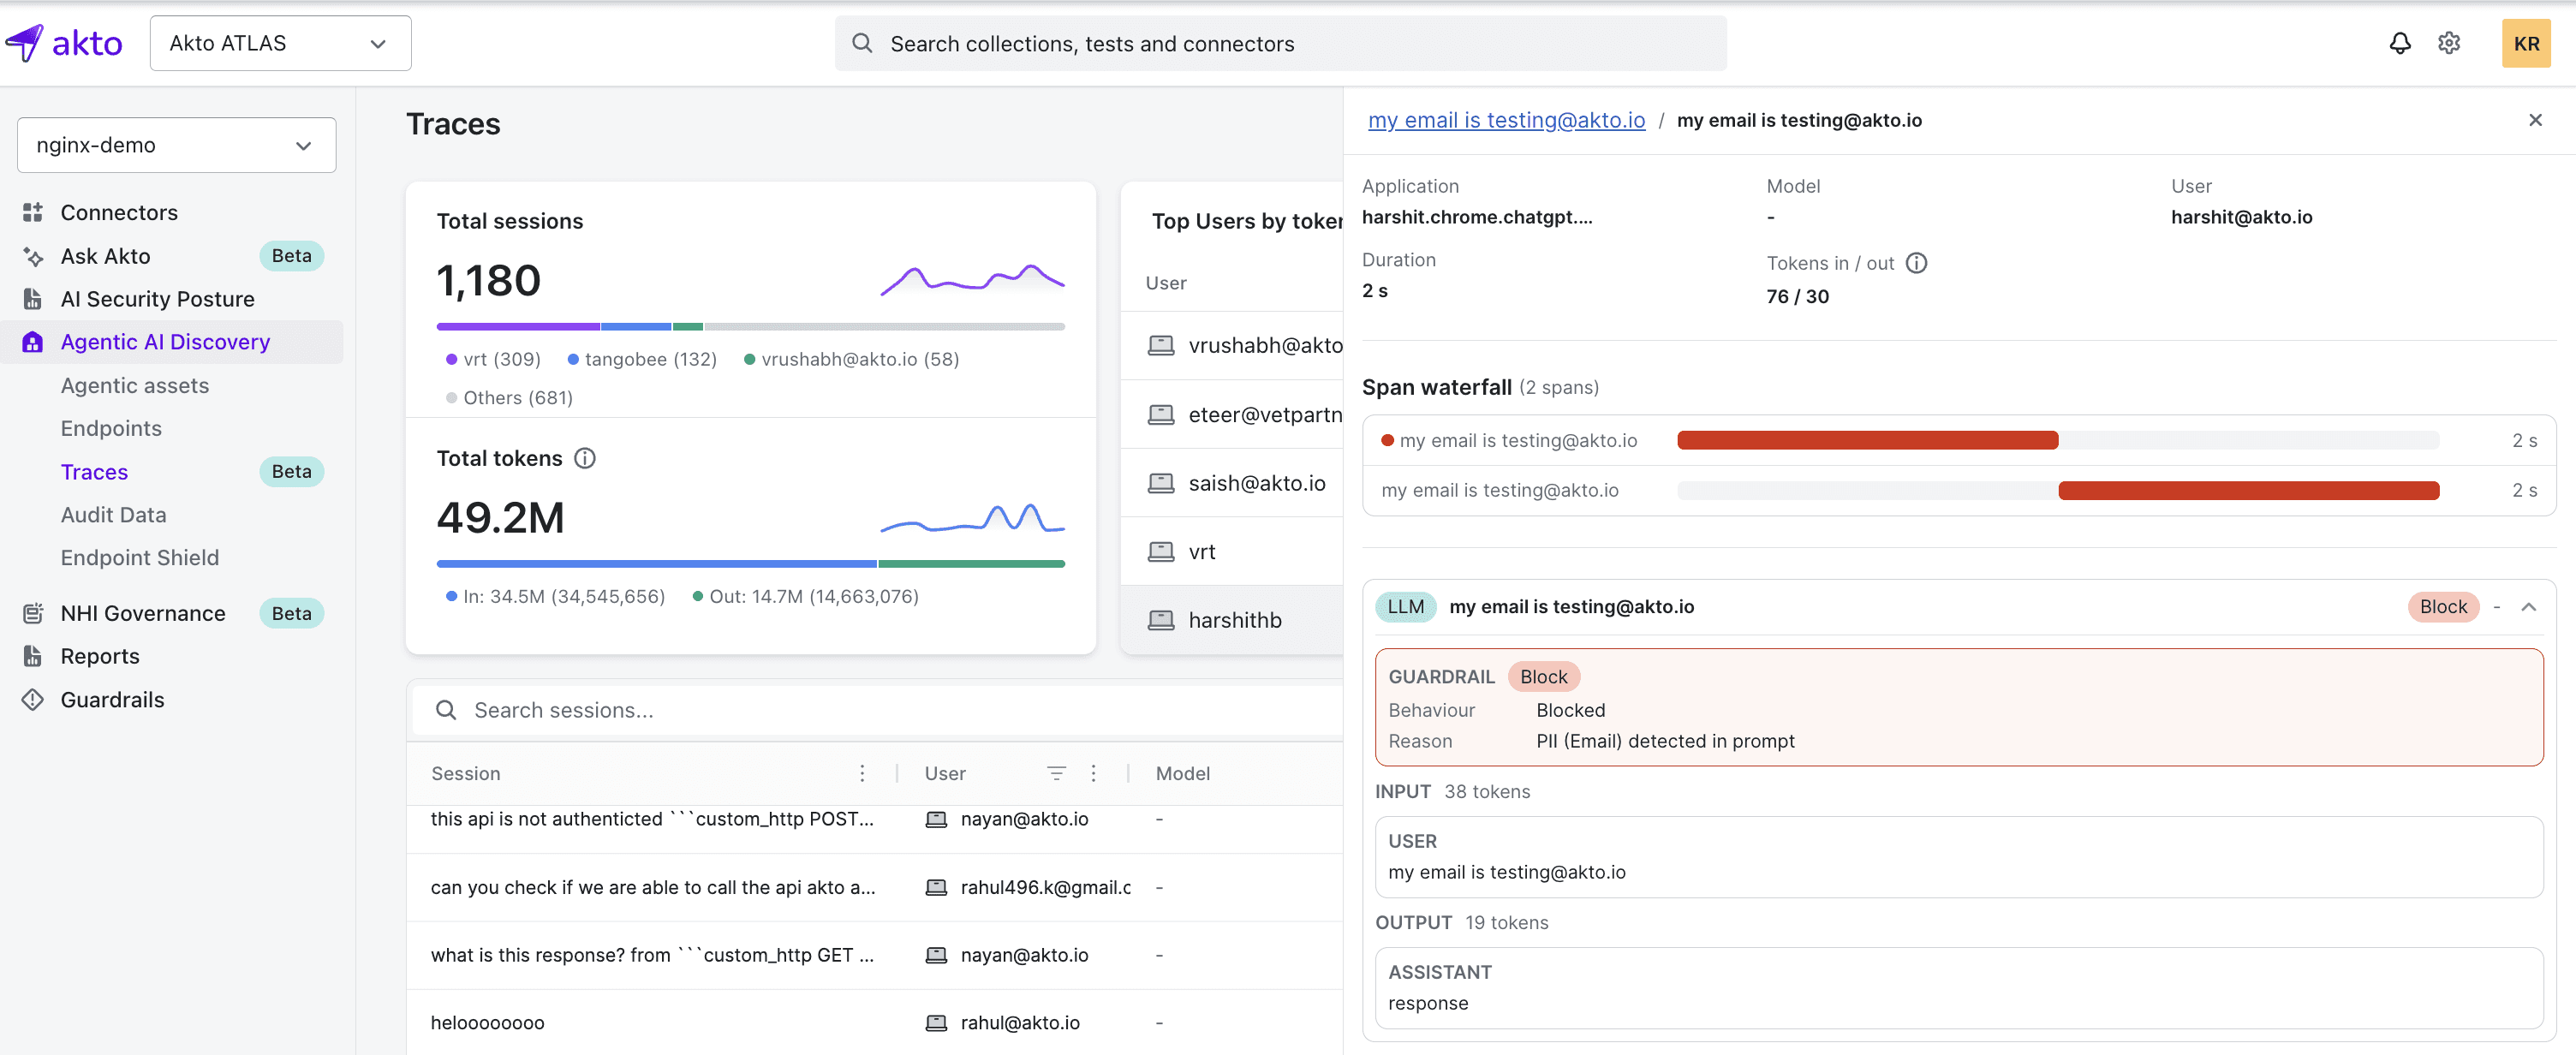The height and width of the screenshot is (1055, 2576).
Task: Click the 'my email is testing@akto.io' breadcrumb link
Action: tap(1506, 120)
